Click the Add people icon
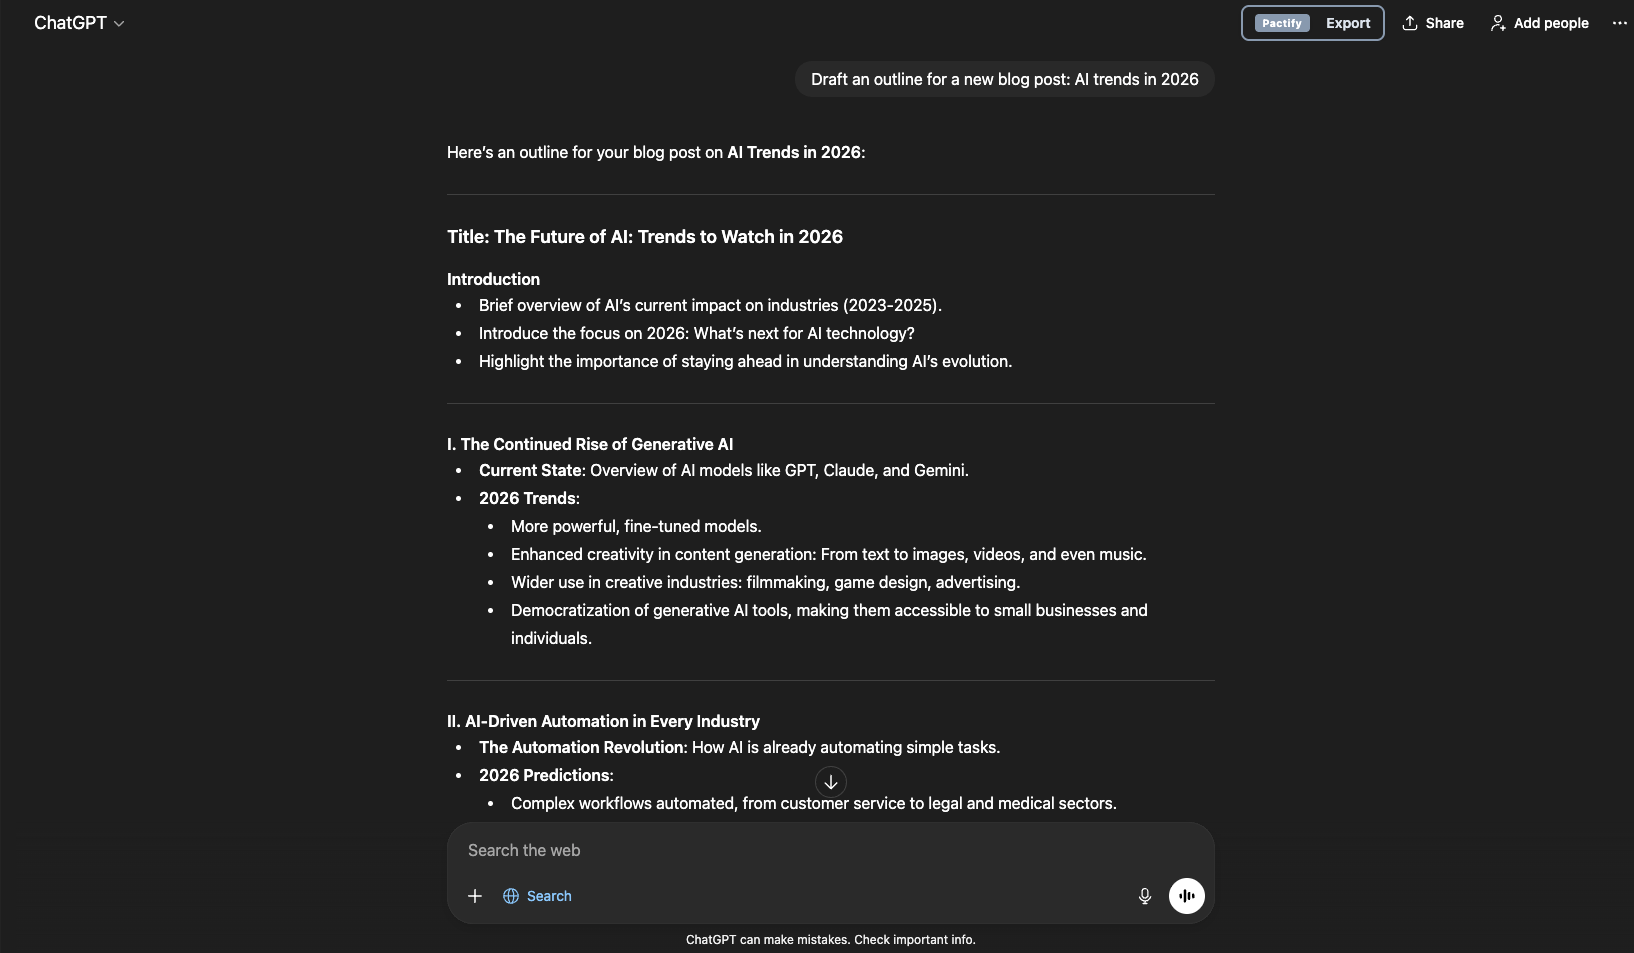Screen dimensions: 1634x953 point(1497,23)
